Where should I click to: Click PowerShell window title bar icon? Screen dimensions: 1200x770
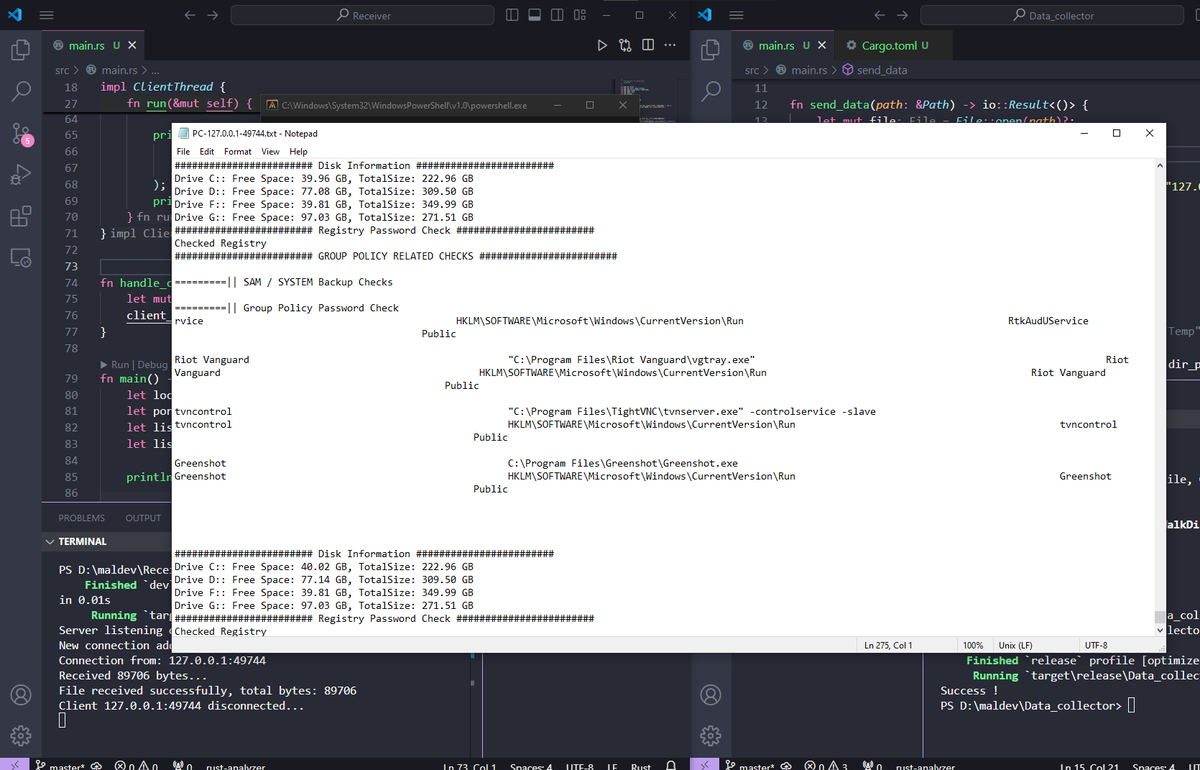pos(272,105)
